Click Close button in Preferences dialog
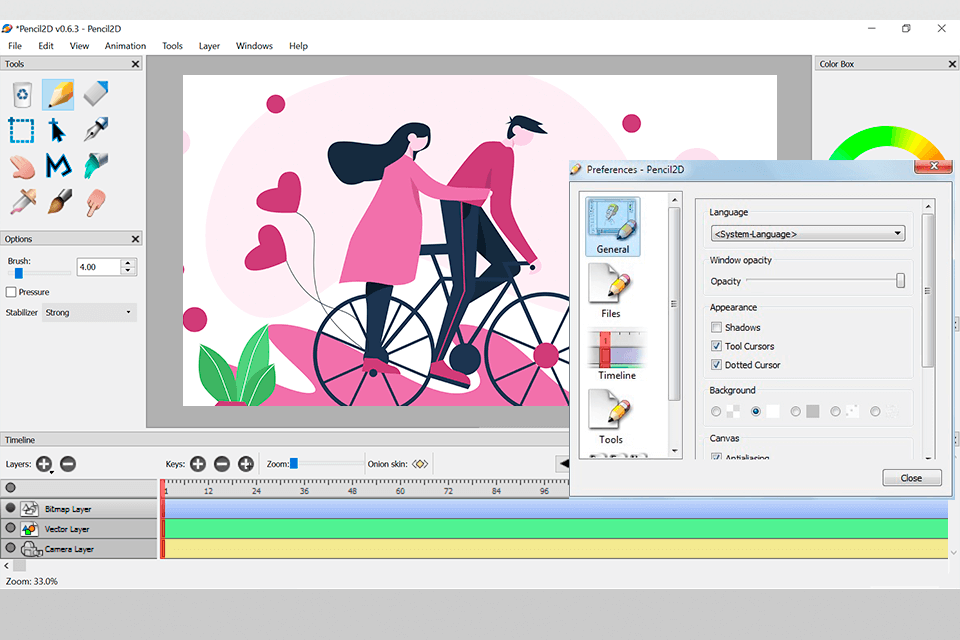Image resolution: width=960 pixels, height=640 pixels. pos(912,478)
